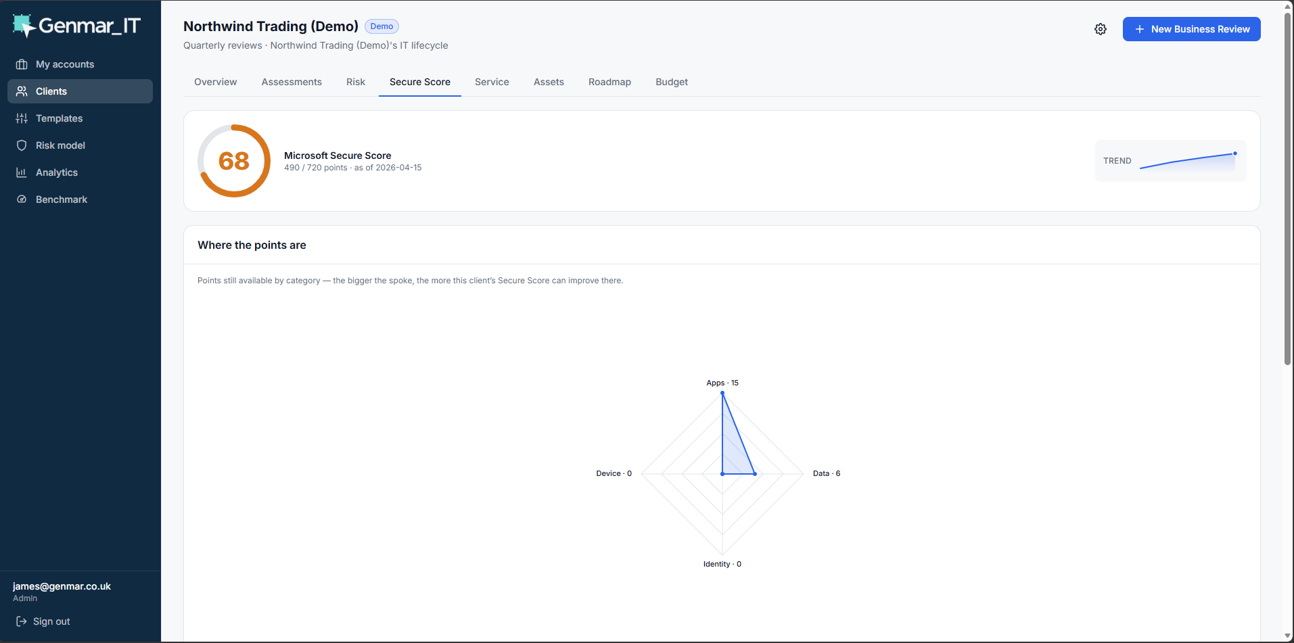This screenshot has height=643, width=1294.
Task: Click the Secure Score 68 ring gauge
Action: point(234,161)
